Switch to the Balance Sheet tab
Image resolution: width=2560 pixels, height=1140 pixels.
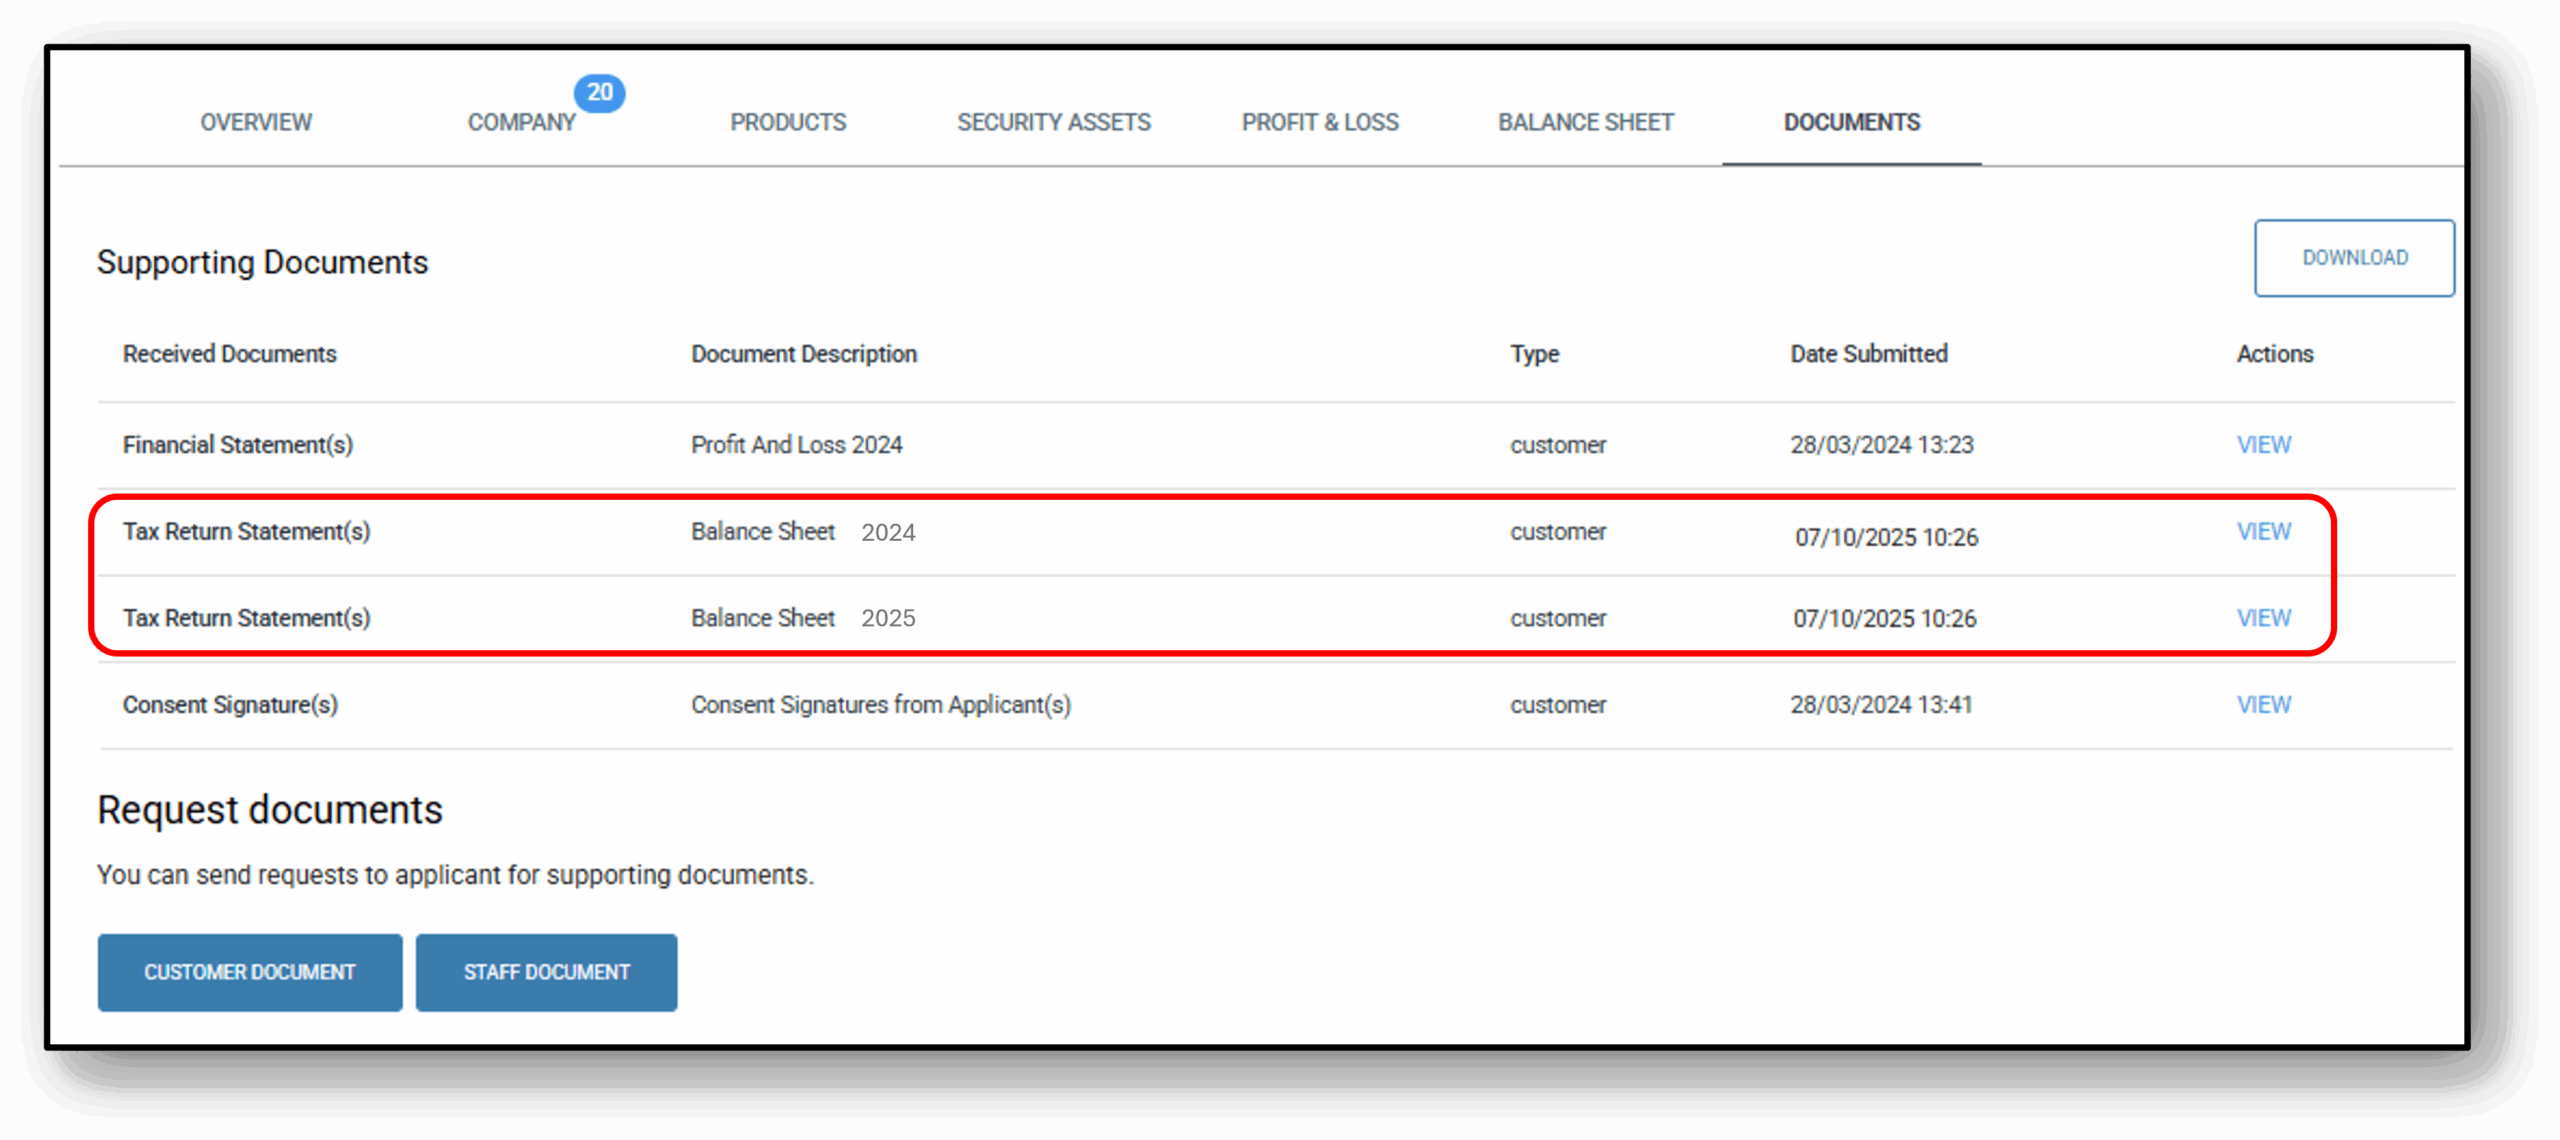click(1585, 122)
